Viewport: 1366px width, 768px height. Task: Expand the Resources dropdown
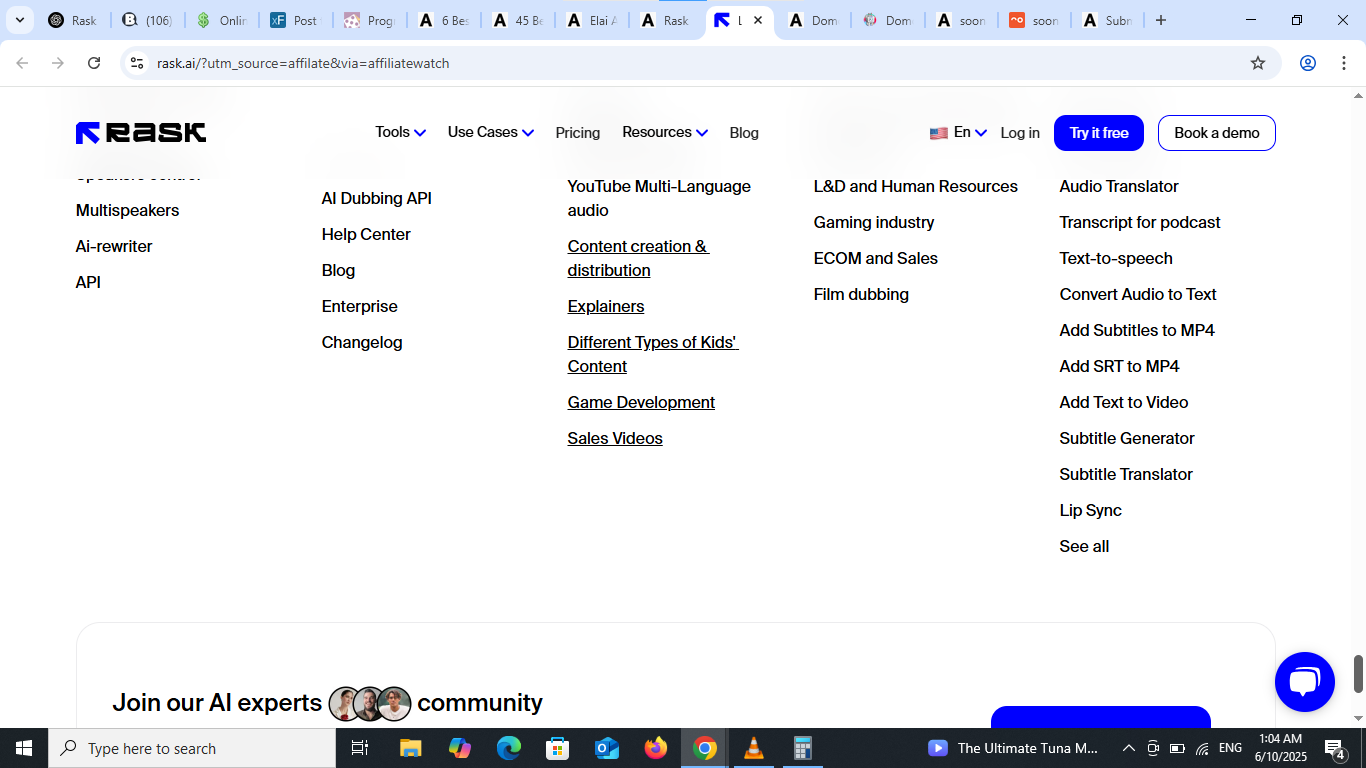pos(665,132)
